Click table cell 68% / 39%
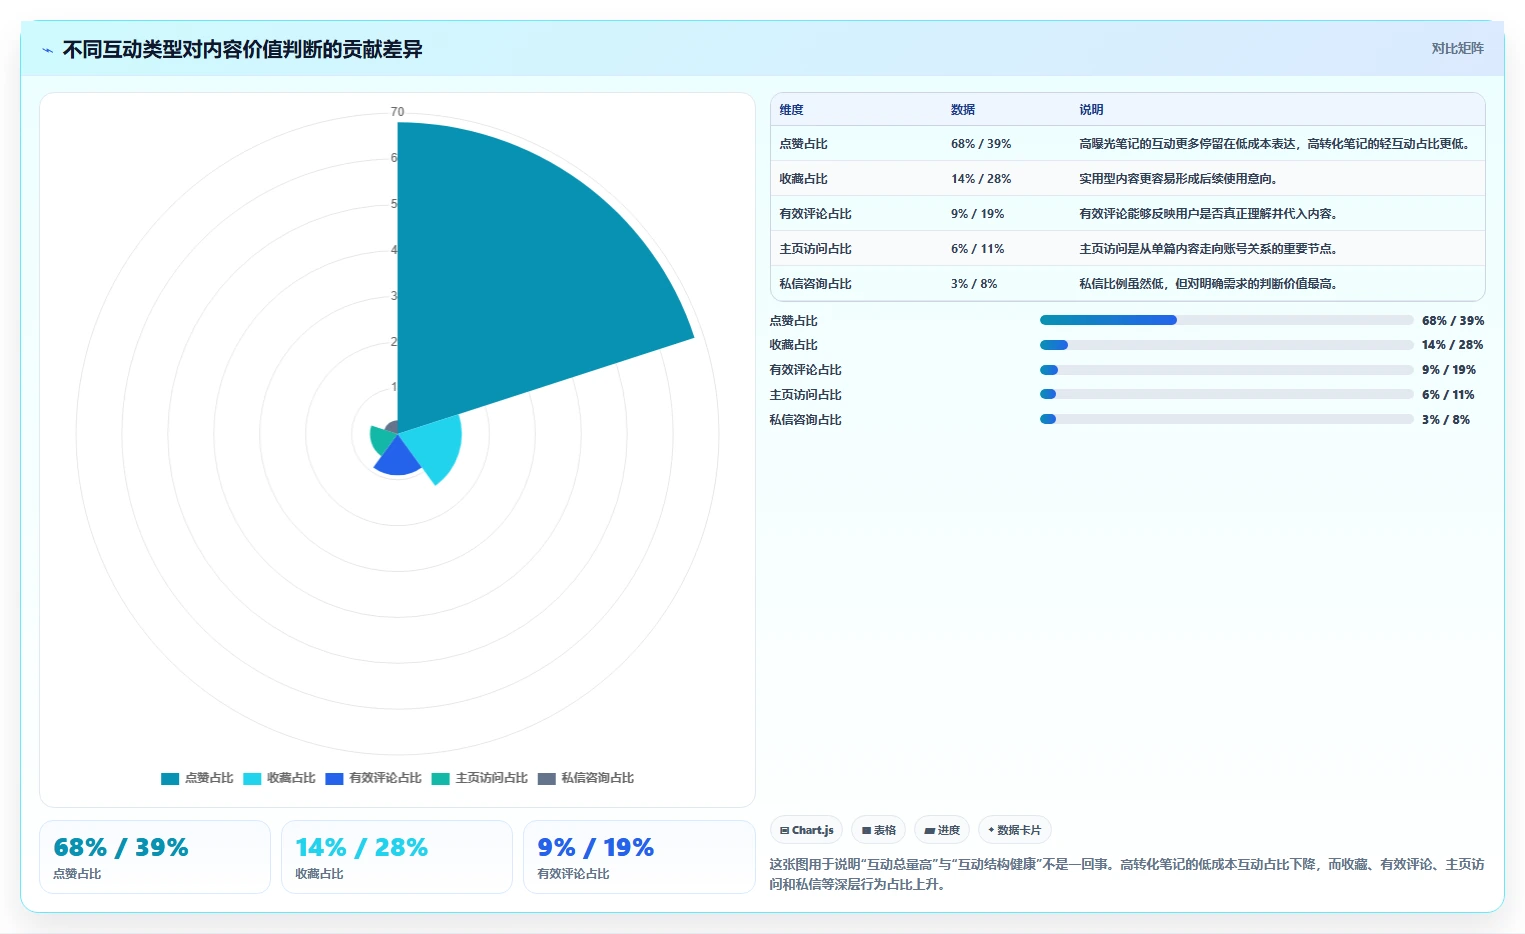The image size is (1525, 934). coord(981,144)
